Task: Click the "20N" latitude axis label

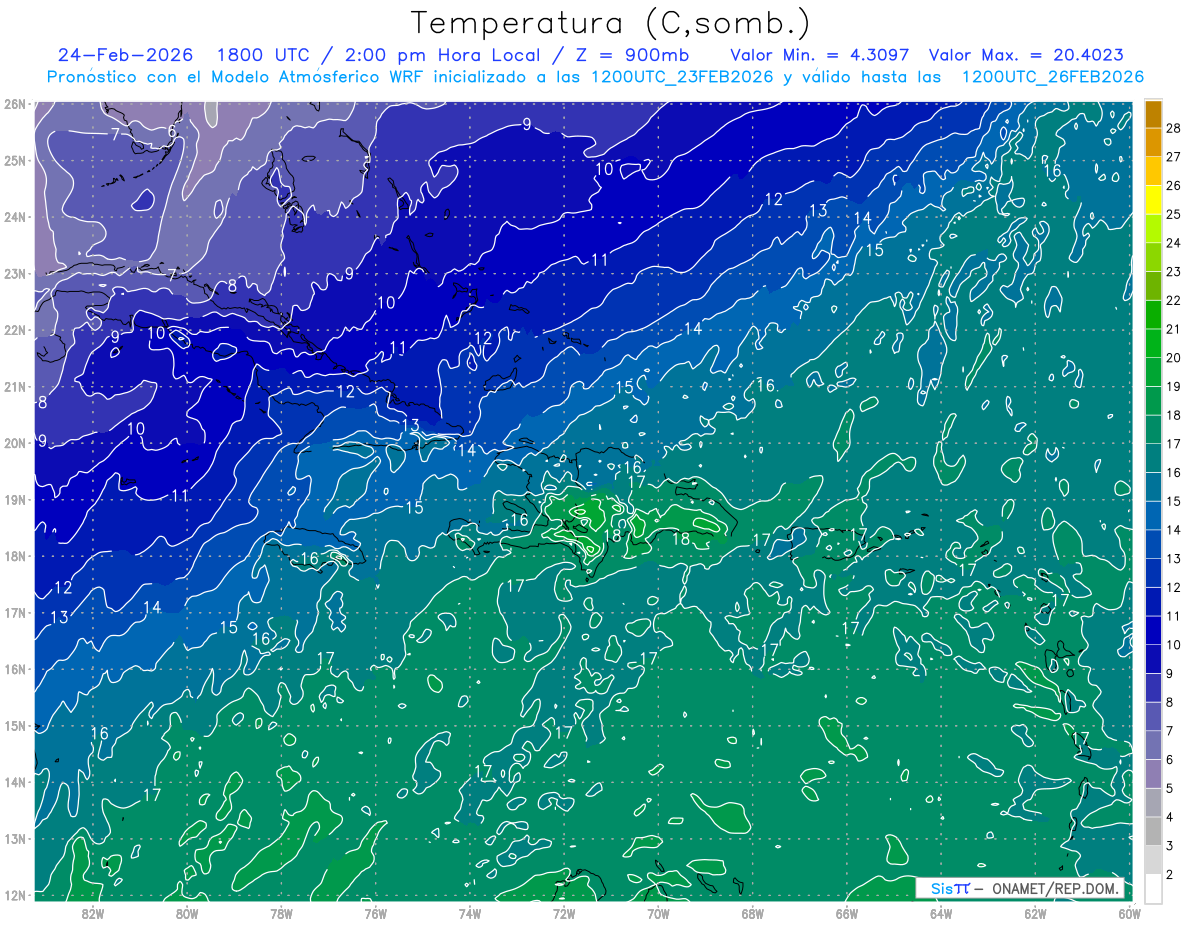Action: coord(14,443)
